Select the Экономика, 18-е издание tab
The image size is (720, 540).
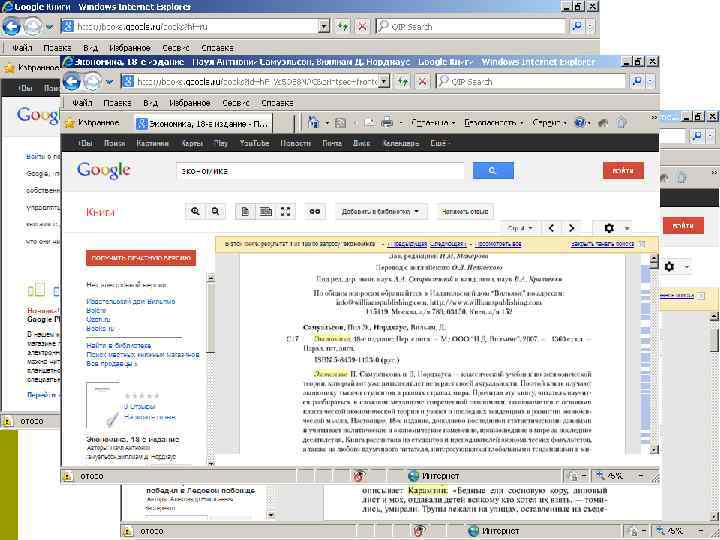click(x=203, y=123)
